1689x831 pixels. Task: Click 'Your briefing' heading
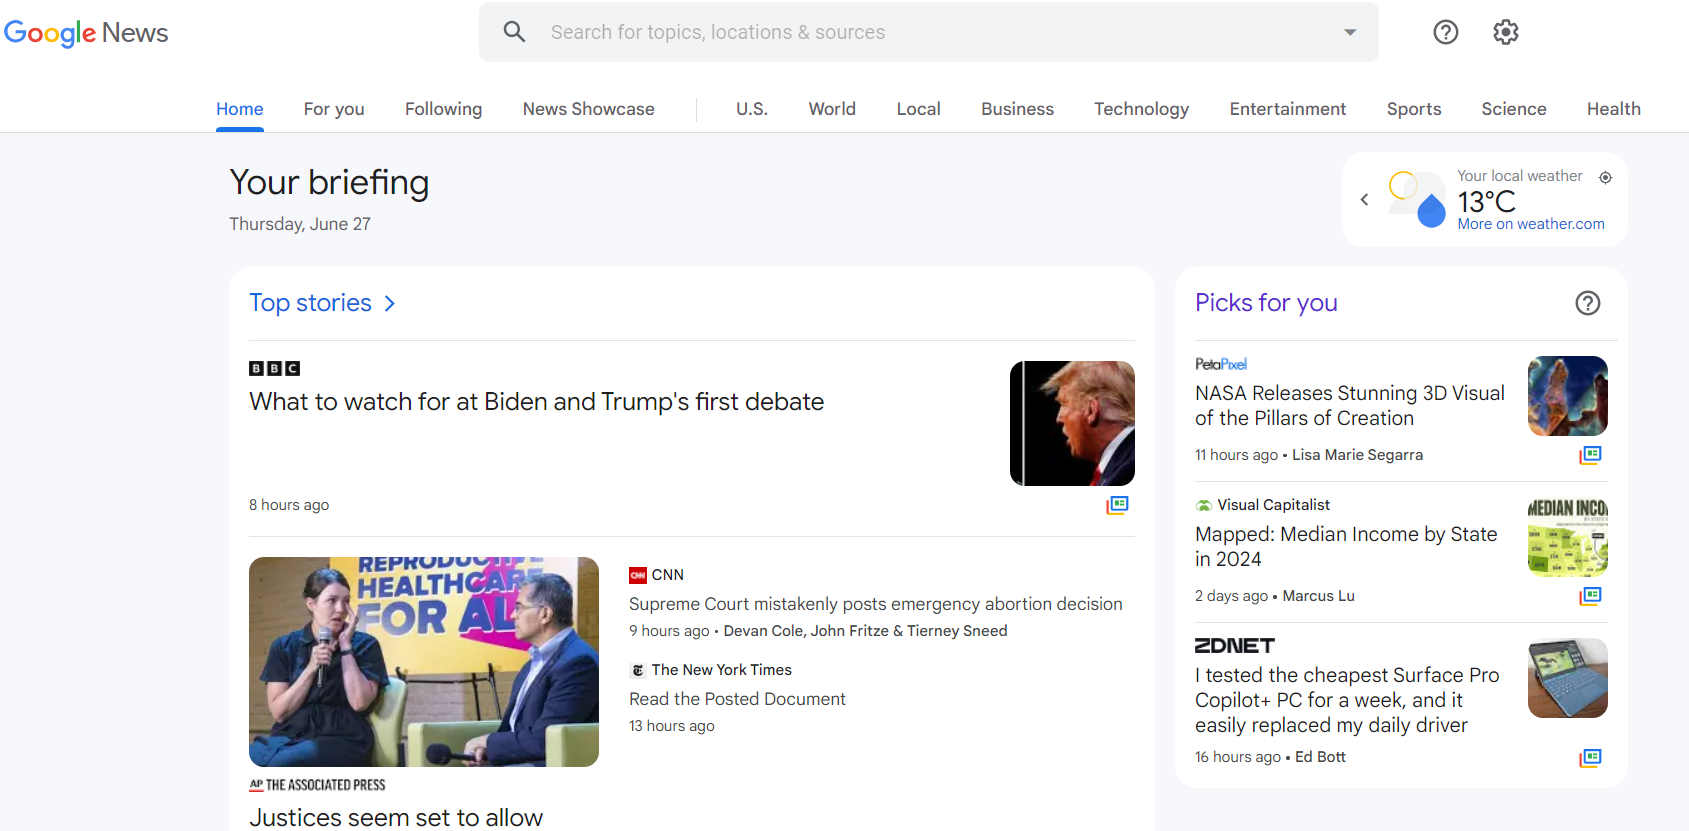click(329, 182)
